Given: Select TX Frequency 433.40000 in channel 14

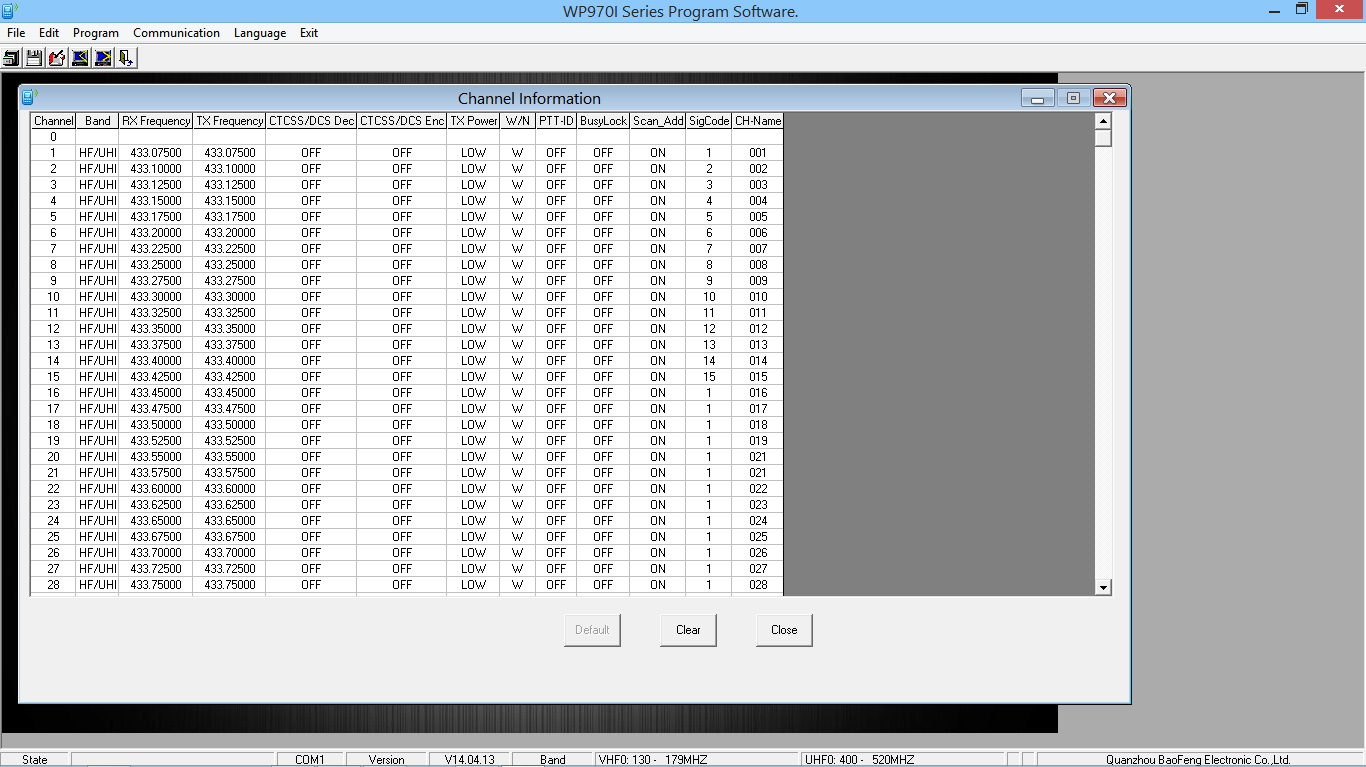Looking at the screenshot, I should 229,361.
